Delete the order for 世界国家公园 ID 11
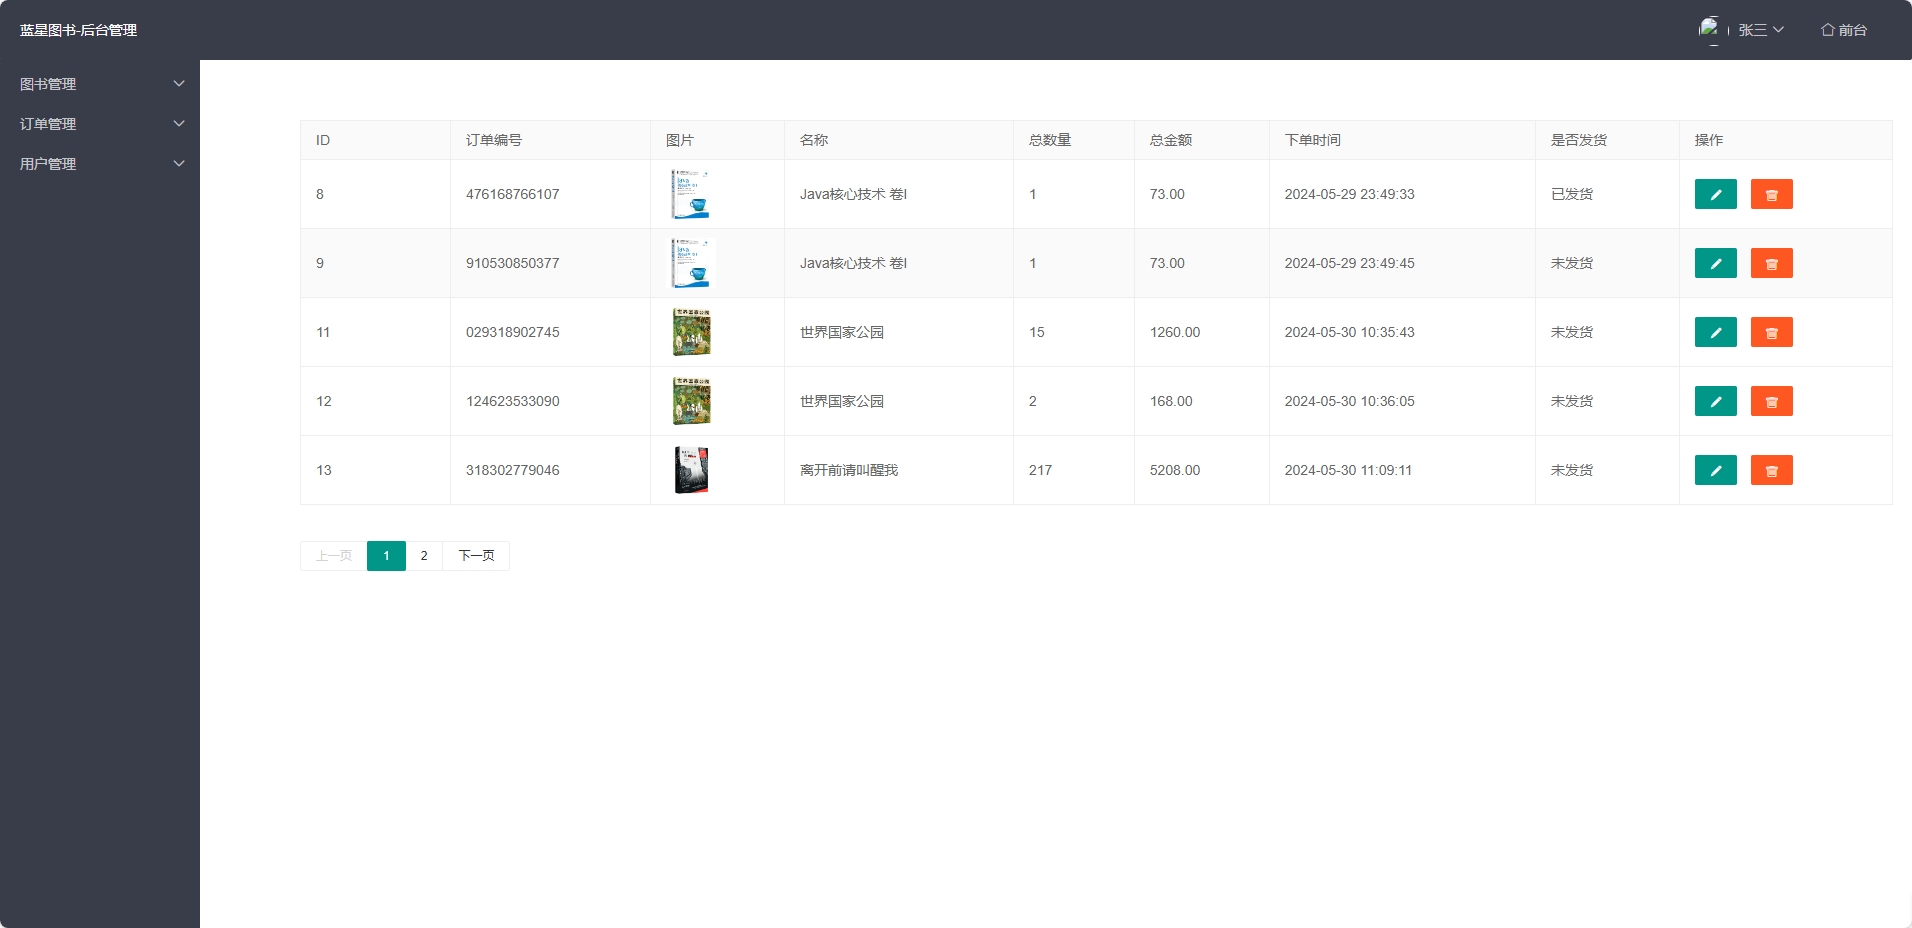1912x928 pixels. [1771, 332]
